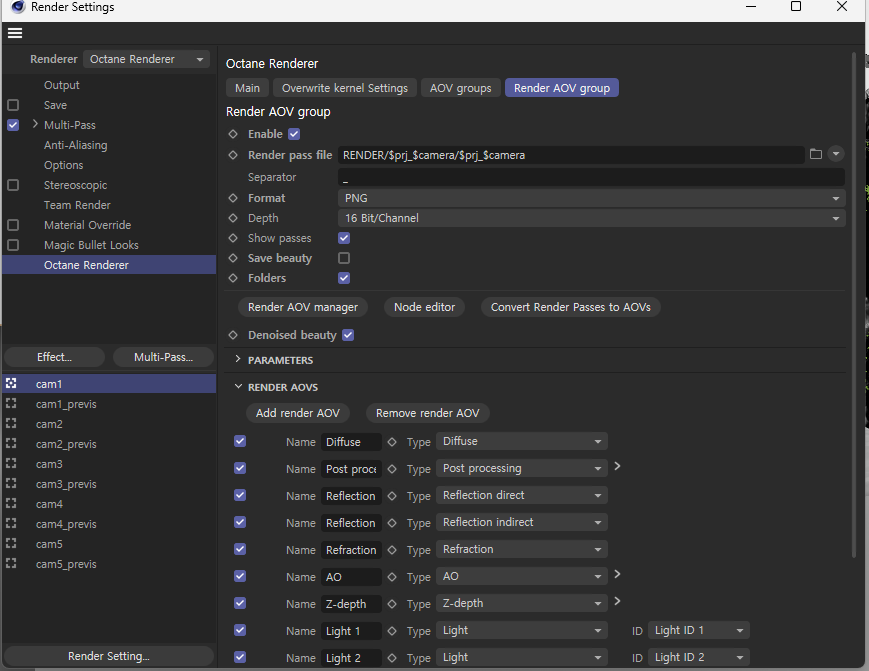
Task: Click the diamond icon in the Post processing AOV row
Action: pos(392,469)
